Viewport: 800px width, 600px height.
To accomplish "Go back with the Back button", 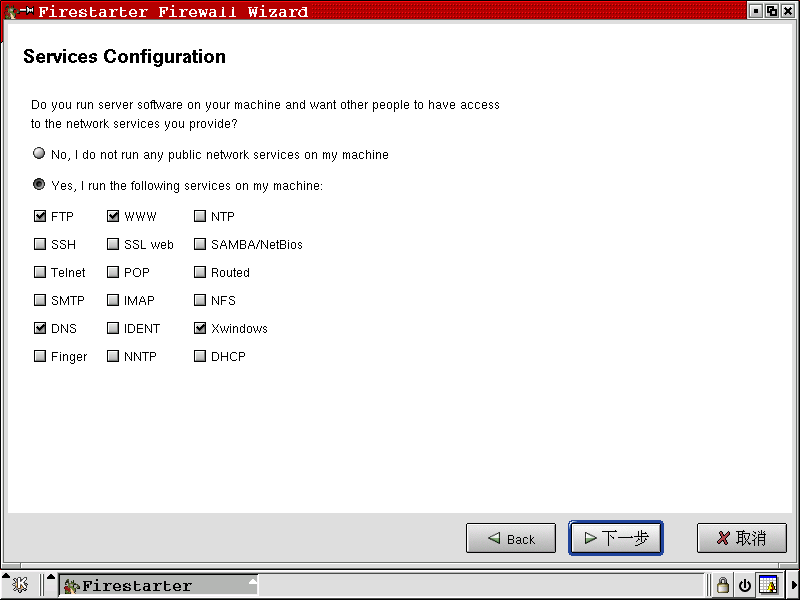I will pos(511,538).
